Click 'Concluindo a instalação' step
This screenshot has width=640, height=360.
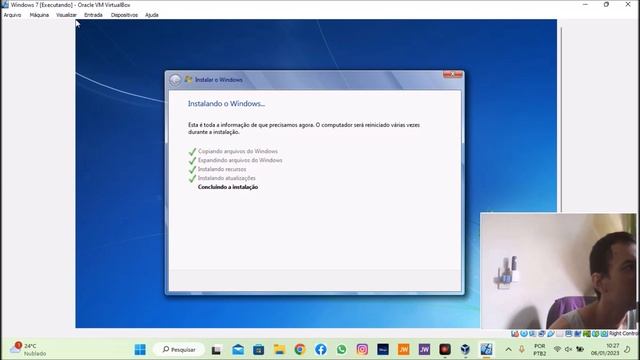[x=228, y=187]
